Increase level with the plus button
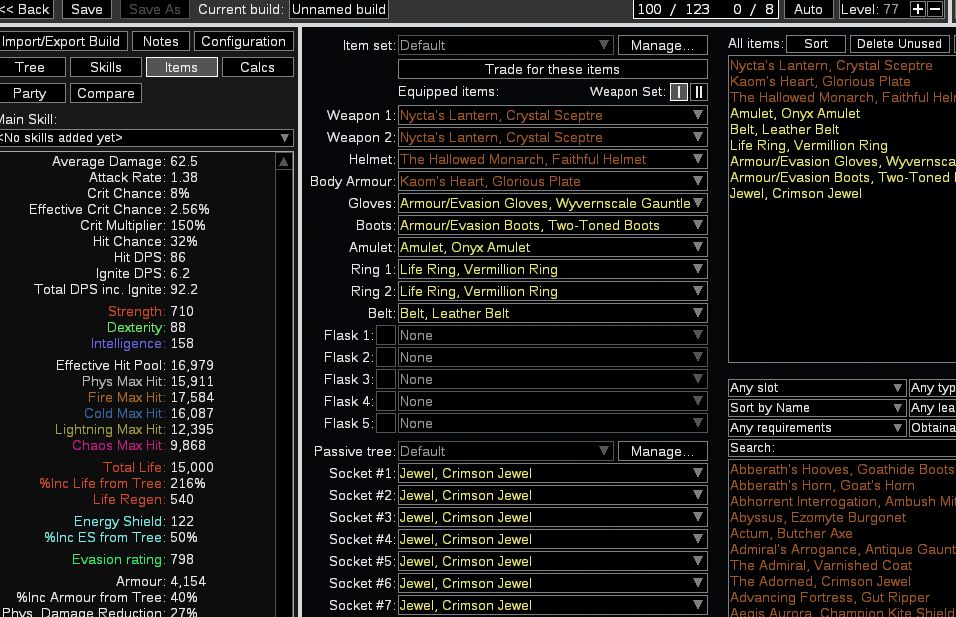This screenshot has height=617, width=956. click(918, 9)
